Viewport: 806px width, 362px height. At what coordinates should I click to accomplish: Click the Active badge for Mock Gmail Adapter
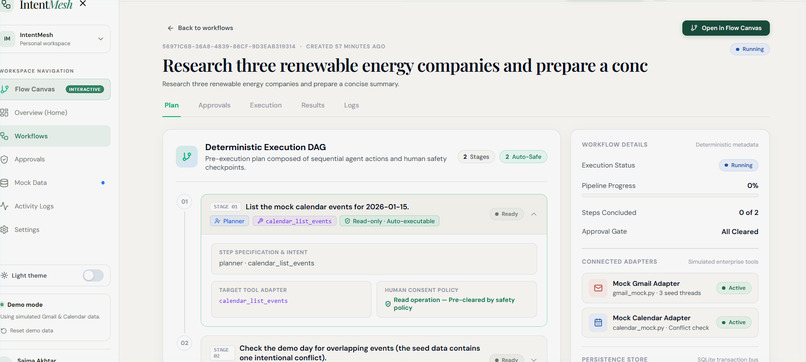pos(734,288)
